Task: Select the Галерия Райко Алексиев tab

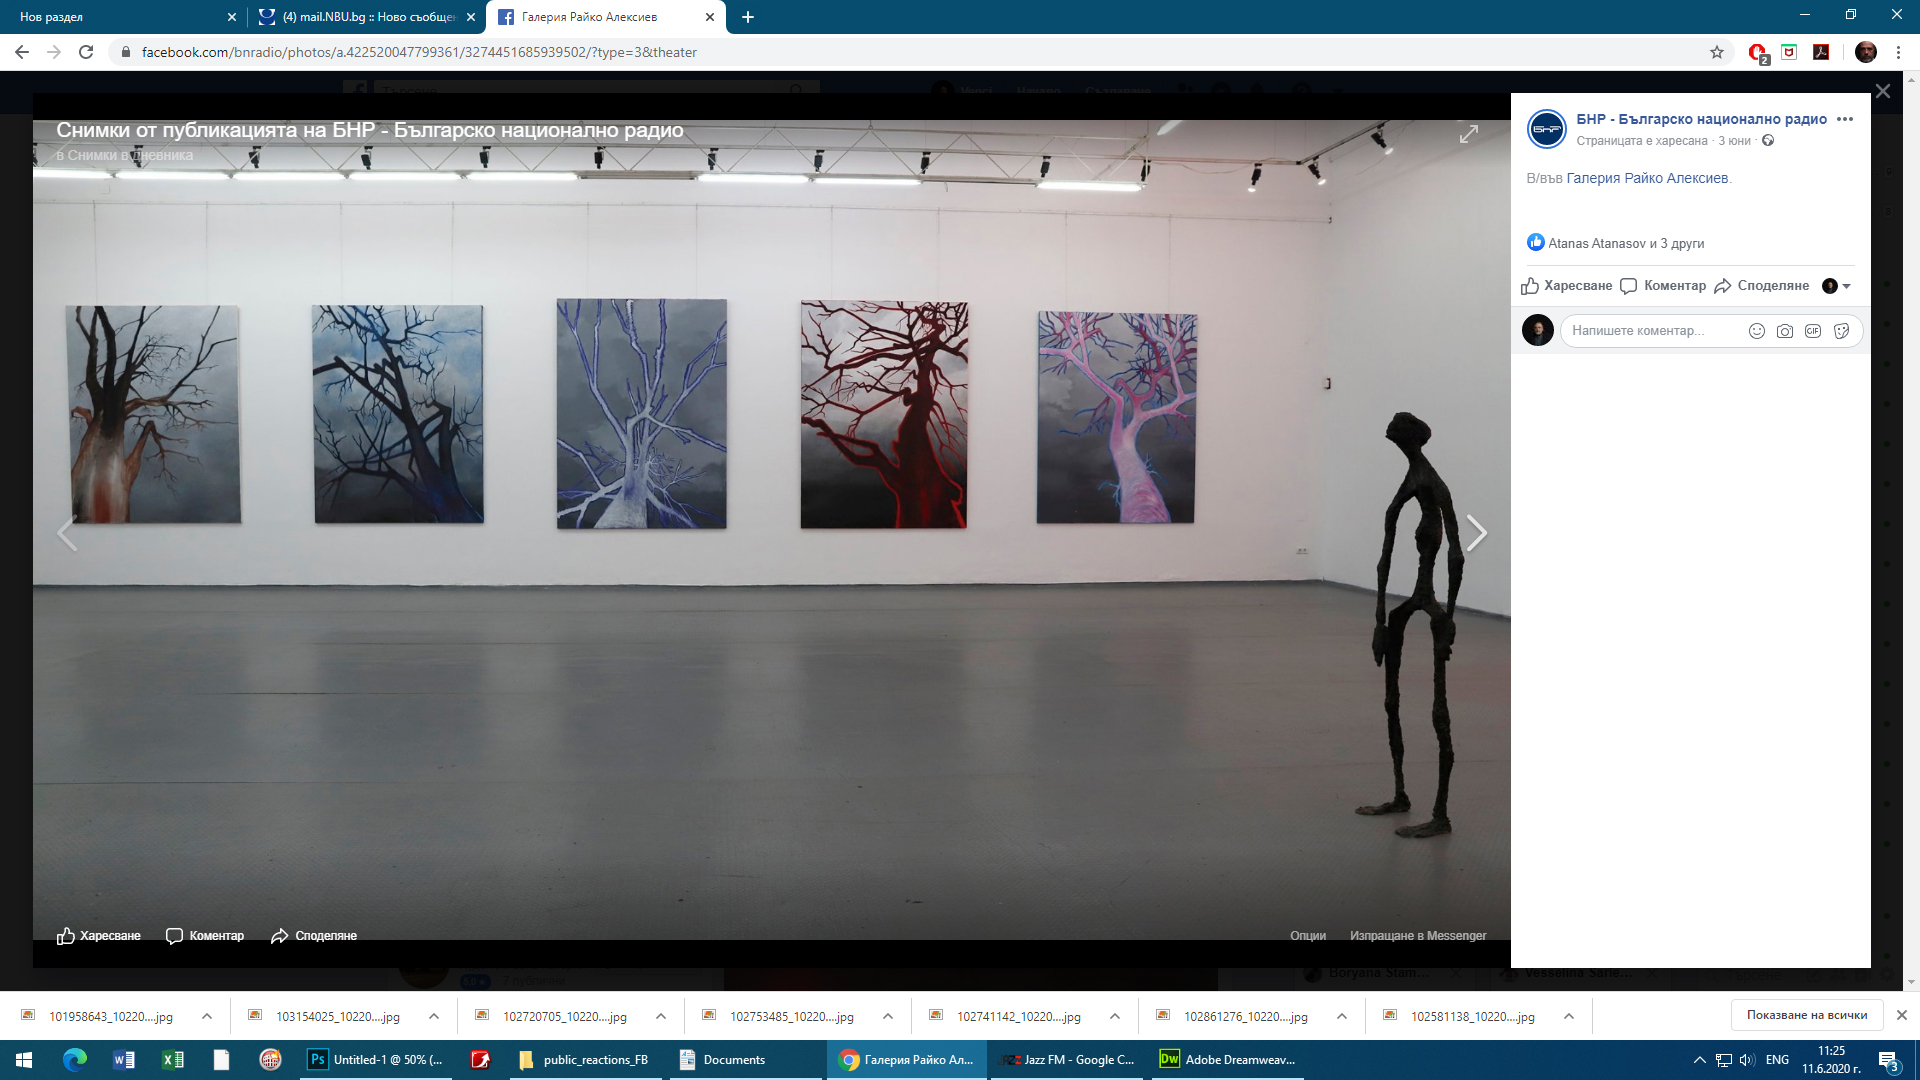Action: pyautogui.click(x=606, y=17)
